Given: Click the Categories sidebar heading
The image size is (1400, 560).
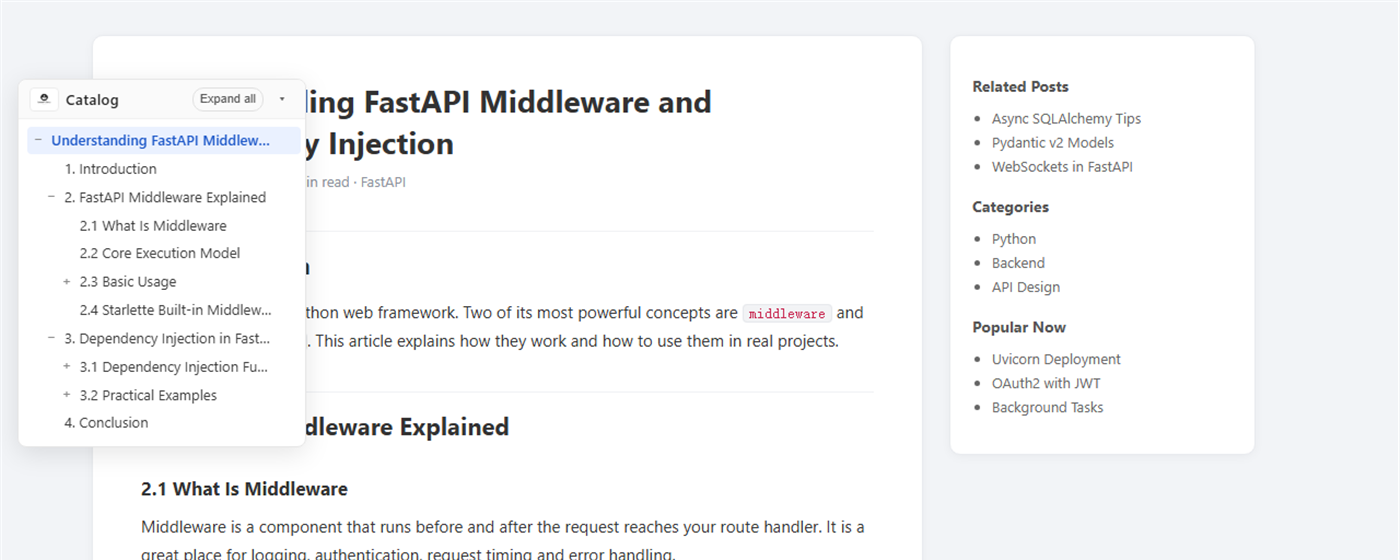Looking at the screenshot, I should (1010, 207).
